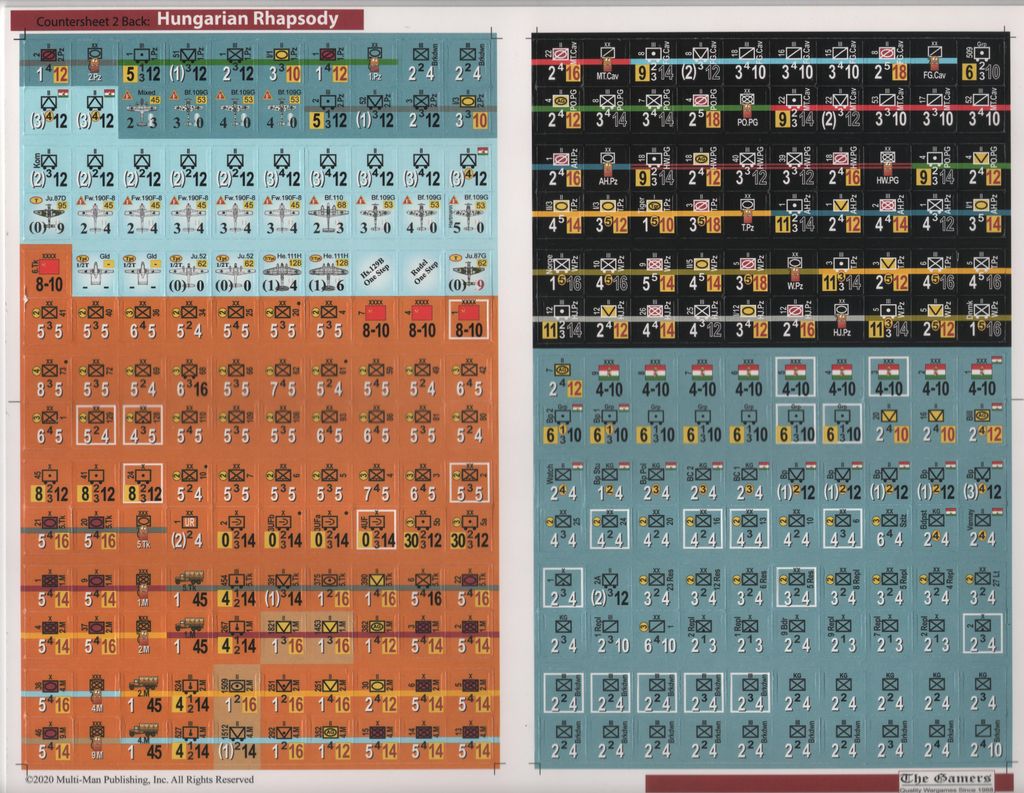Select the Rudel One Step marker
The image size is (1024, 793).
point(423,272)
